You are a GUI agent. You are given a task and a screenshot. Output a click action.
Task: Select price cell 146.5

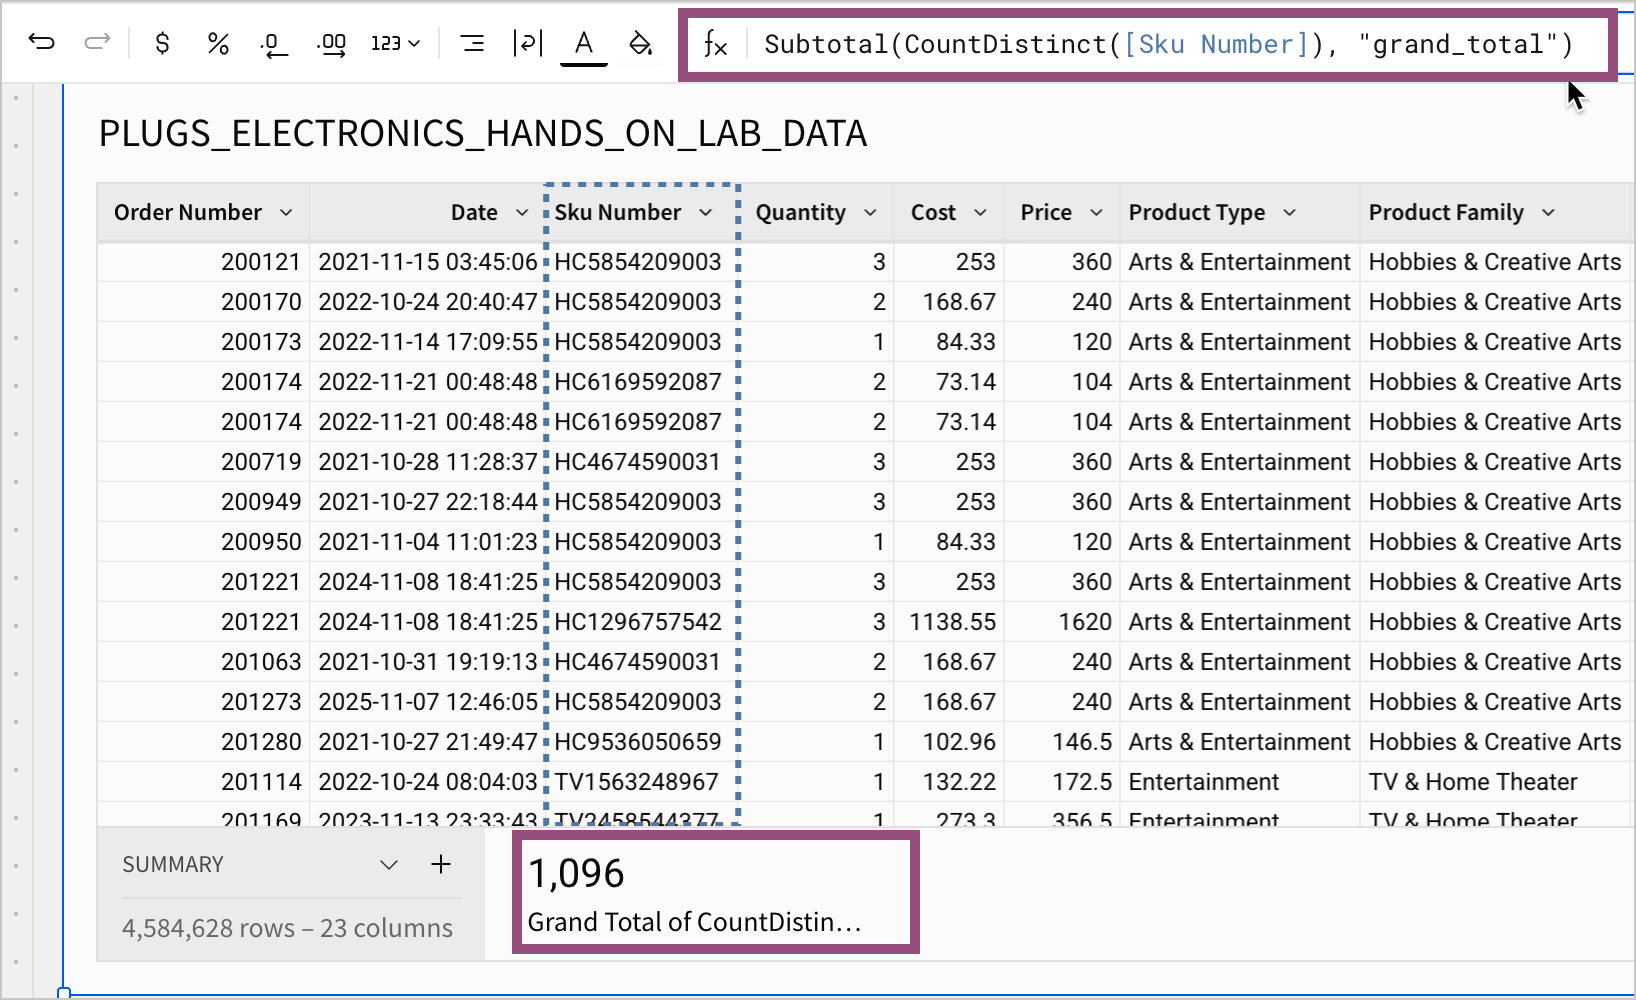pos(1062,742)
